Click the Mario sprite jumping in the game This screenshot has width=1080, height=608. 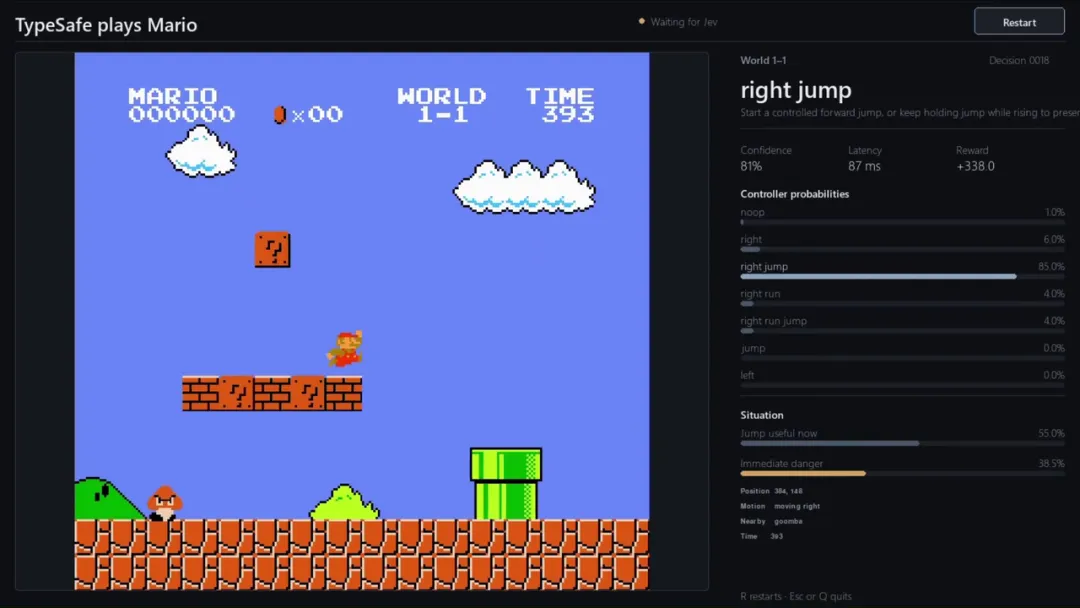(x=345, y=348)
